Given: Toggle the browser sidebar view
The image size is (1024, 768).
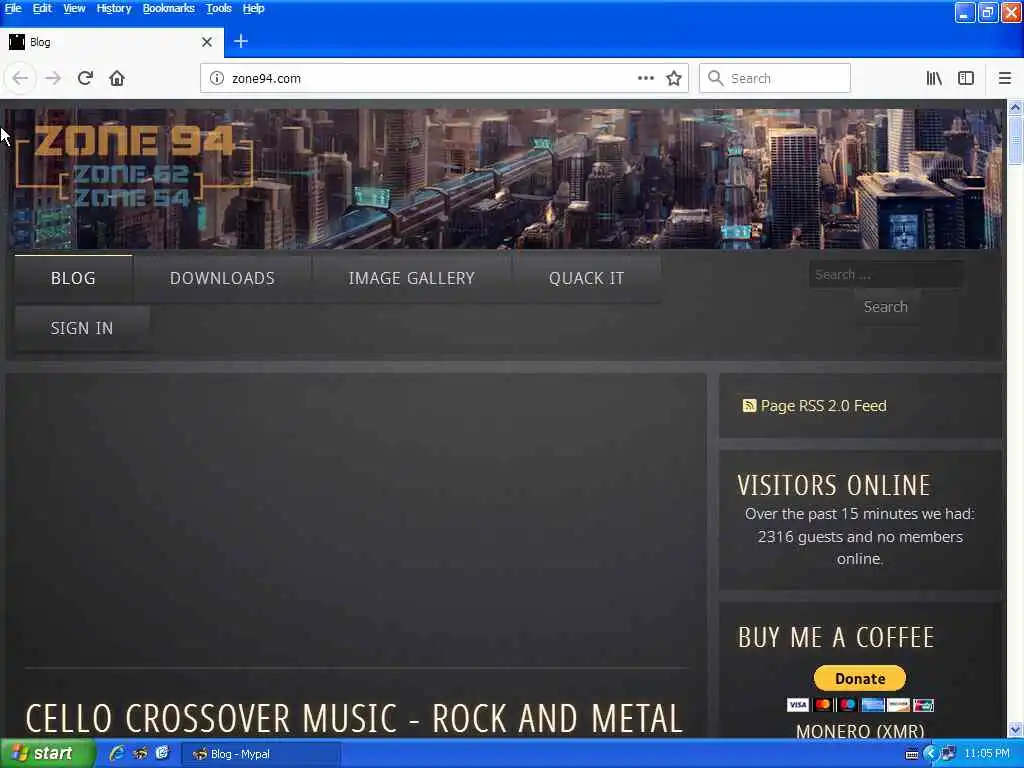Looking at the screenshot, I should [966, 78].
